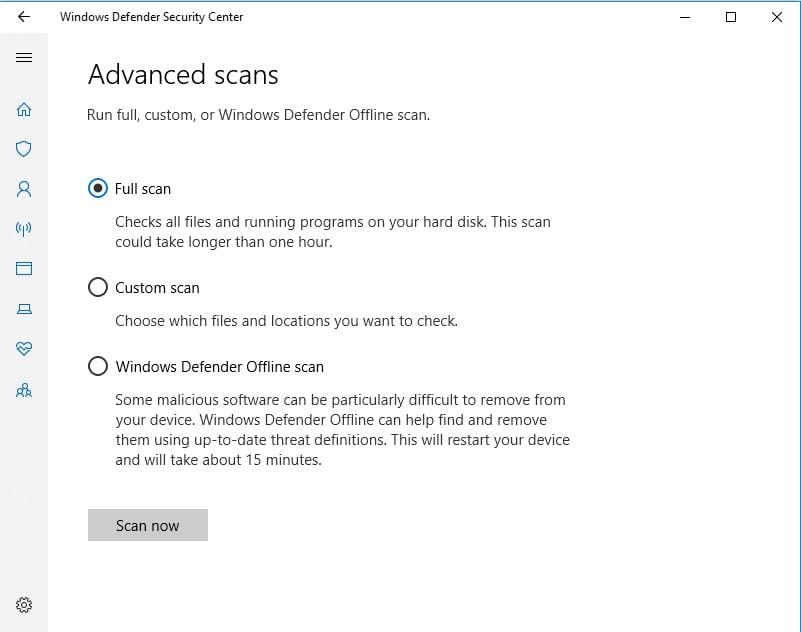Open Firewall & network protection icon
The height and width of the screenshot is (632, 801).
pos(24,229)
